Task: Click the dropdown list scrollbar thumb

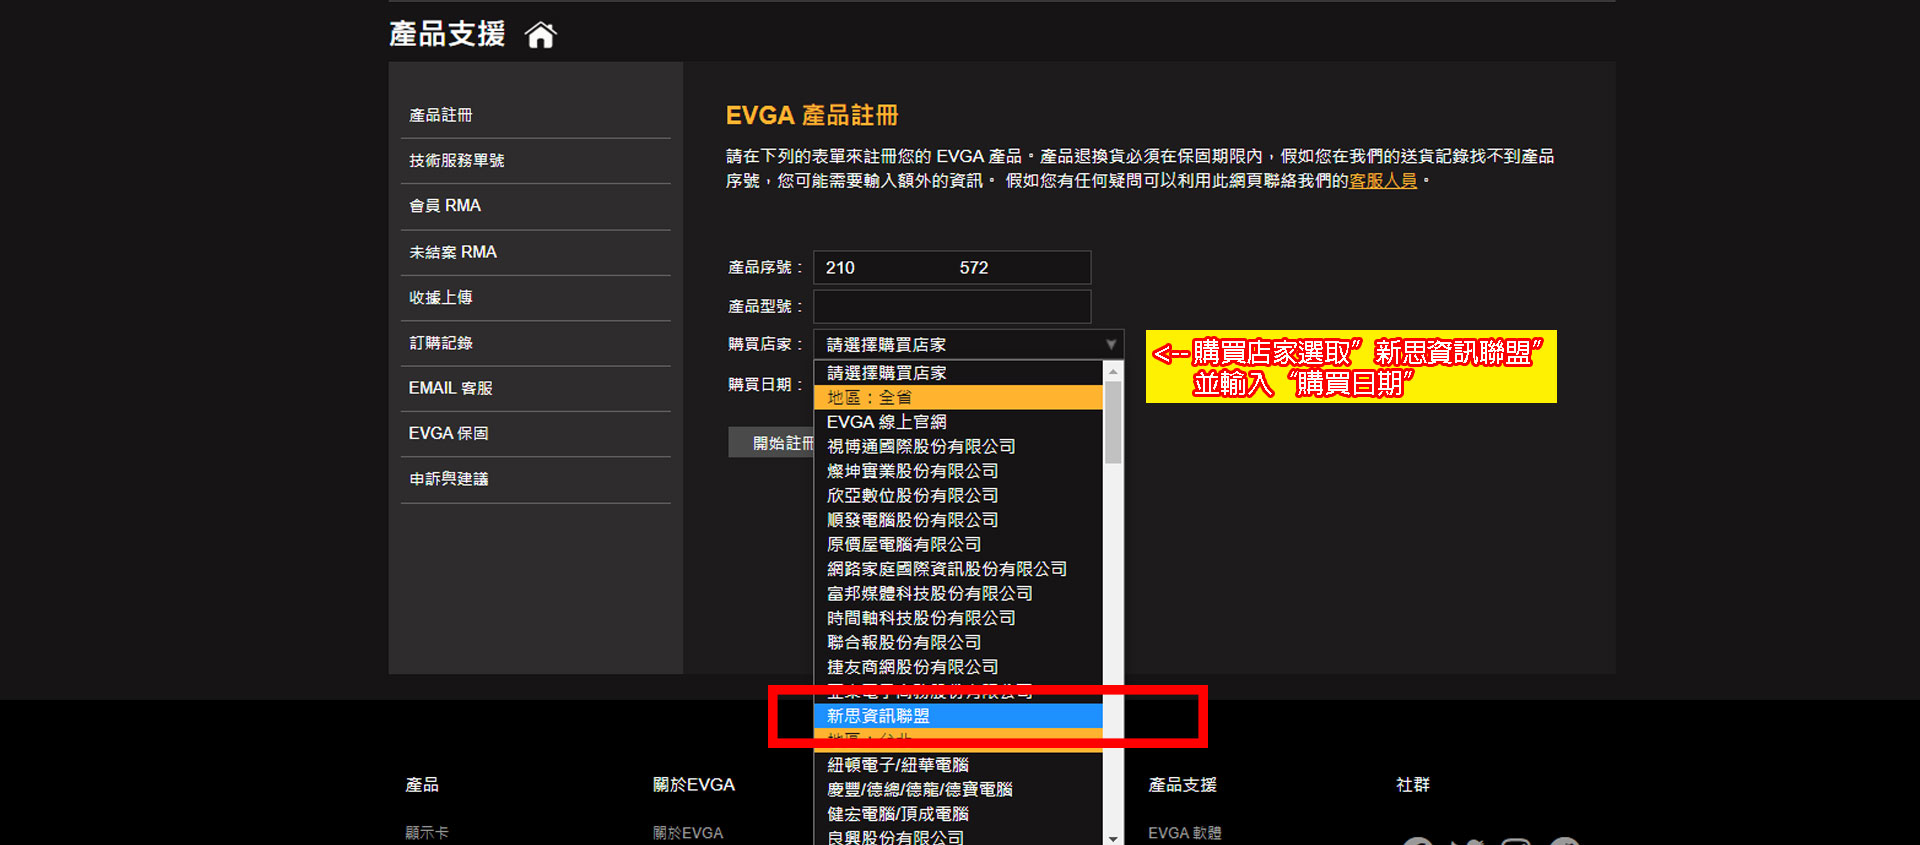Action: [x=1113, y=422]
